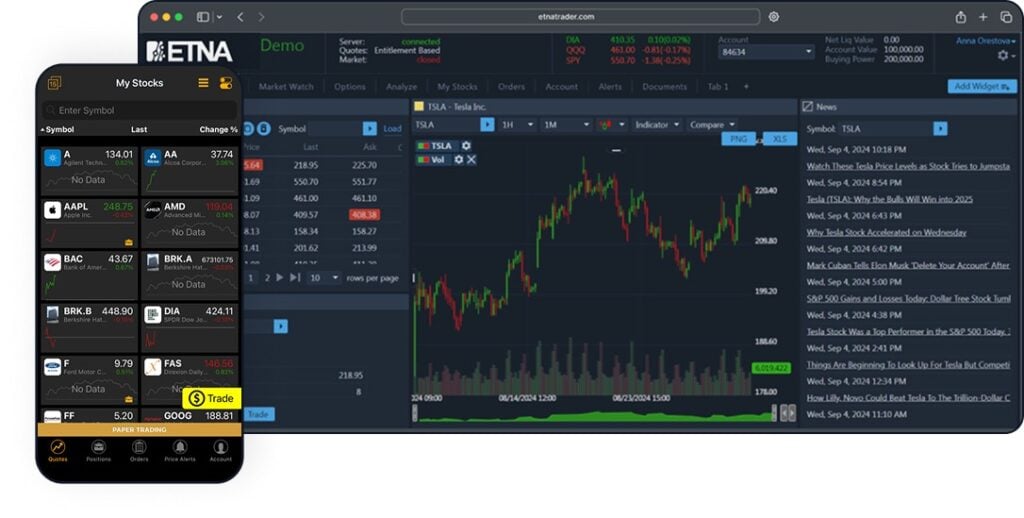Click the watchlist symbol go arrow button
Image resolution: width=1024 pixels, height=518 pixels.
370,129
